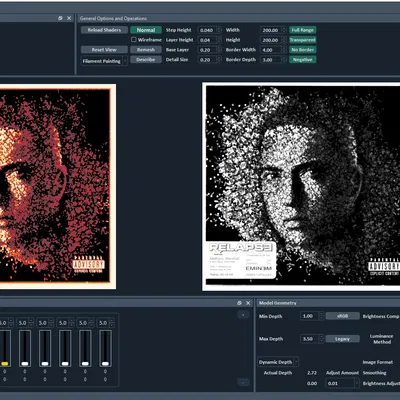Click the Brightness Comp label
Screen dimensions: 400x400
click(x=381, y=316)
